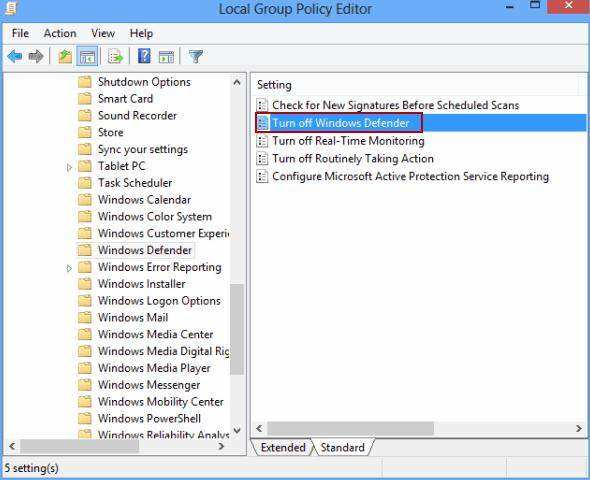Click the settings pane horizontal scrollbar thumb

pos(350,428)
